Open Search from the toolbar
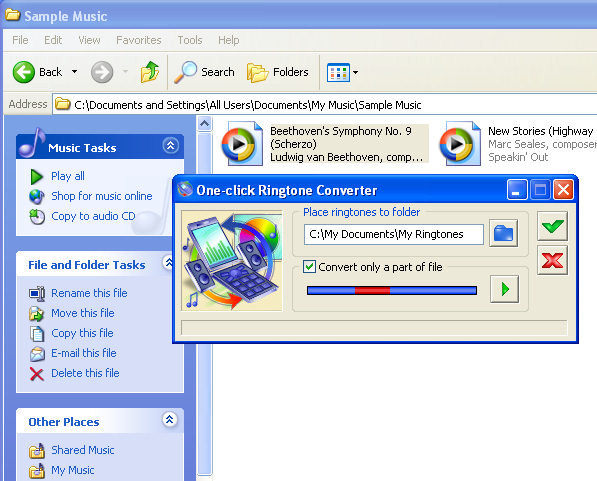 pyautogui.click(x=204, y=72)
